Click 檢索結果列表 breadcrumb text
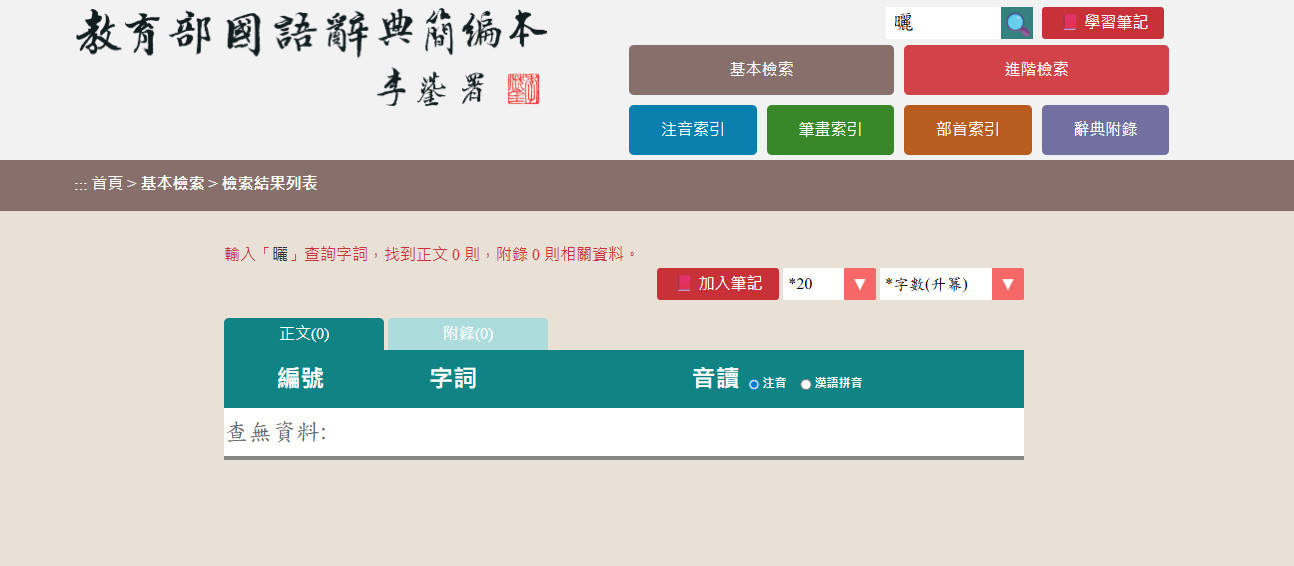 [270, 184]
